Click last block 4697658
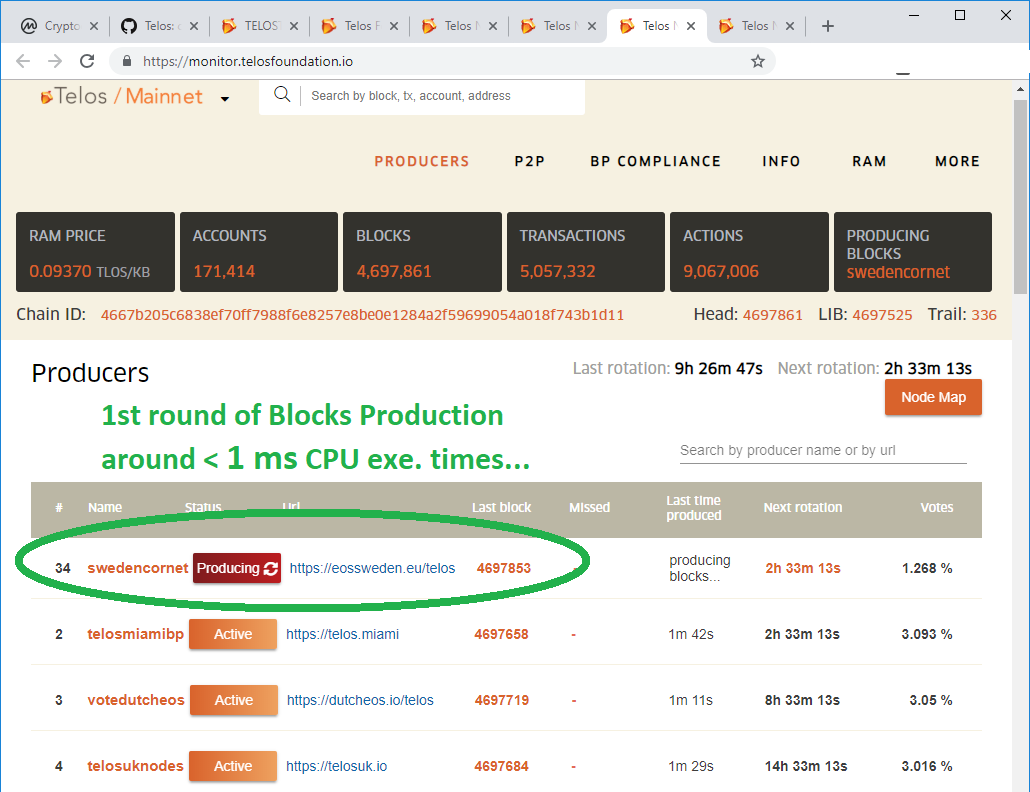The width and height of the screenshot is (1030, 792). coord(501,634)
